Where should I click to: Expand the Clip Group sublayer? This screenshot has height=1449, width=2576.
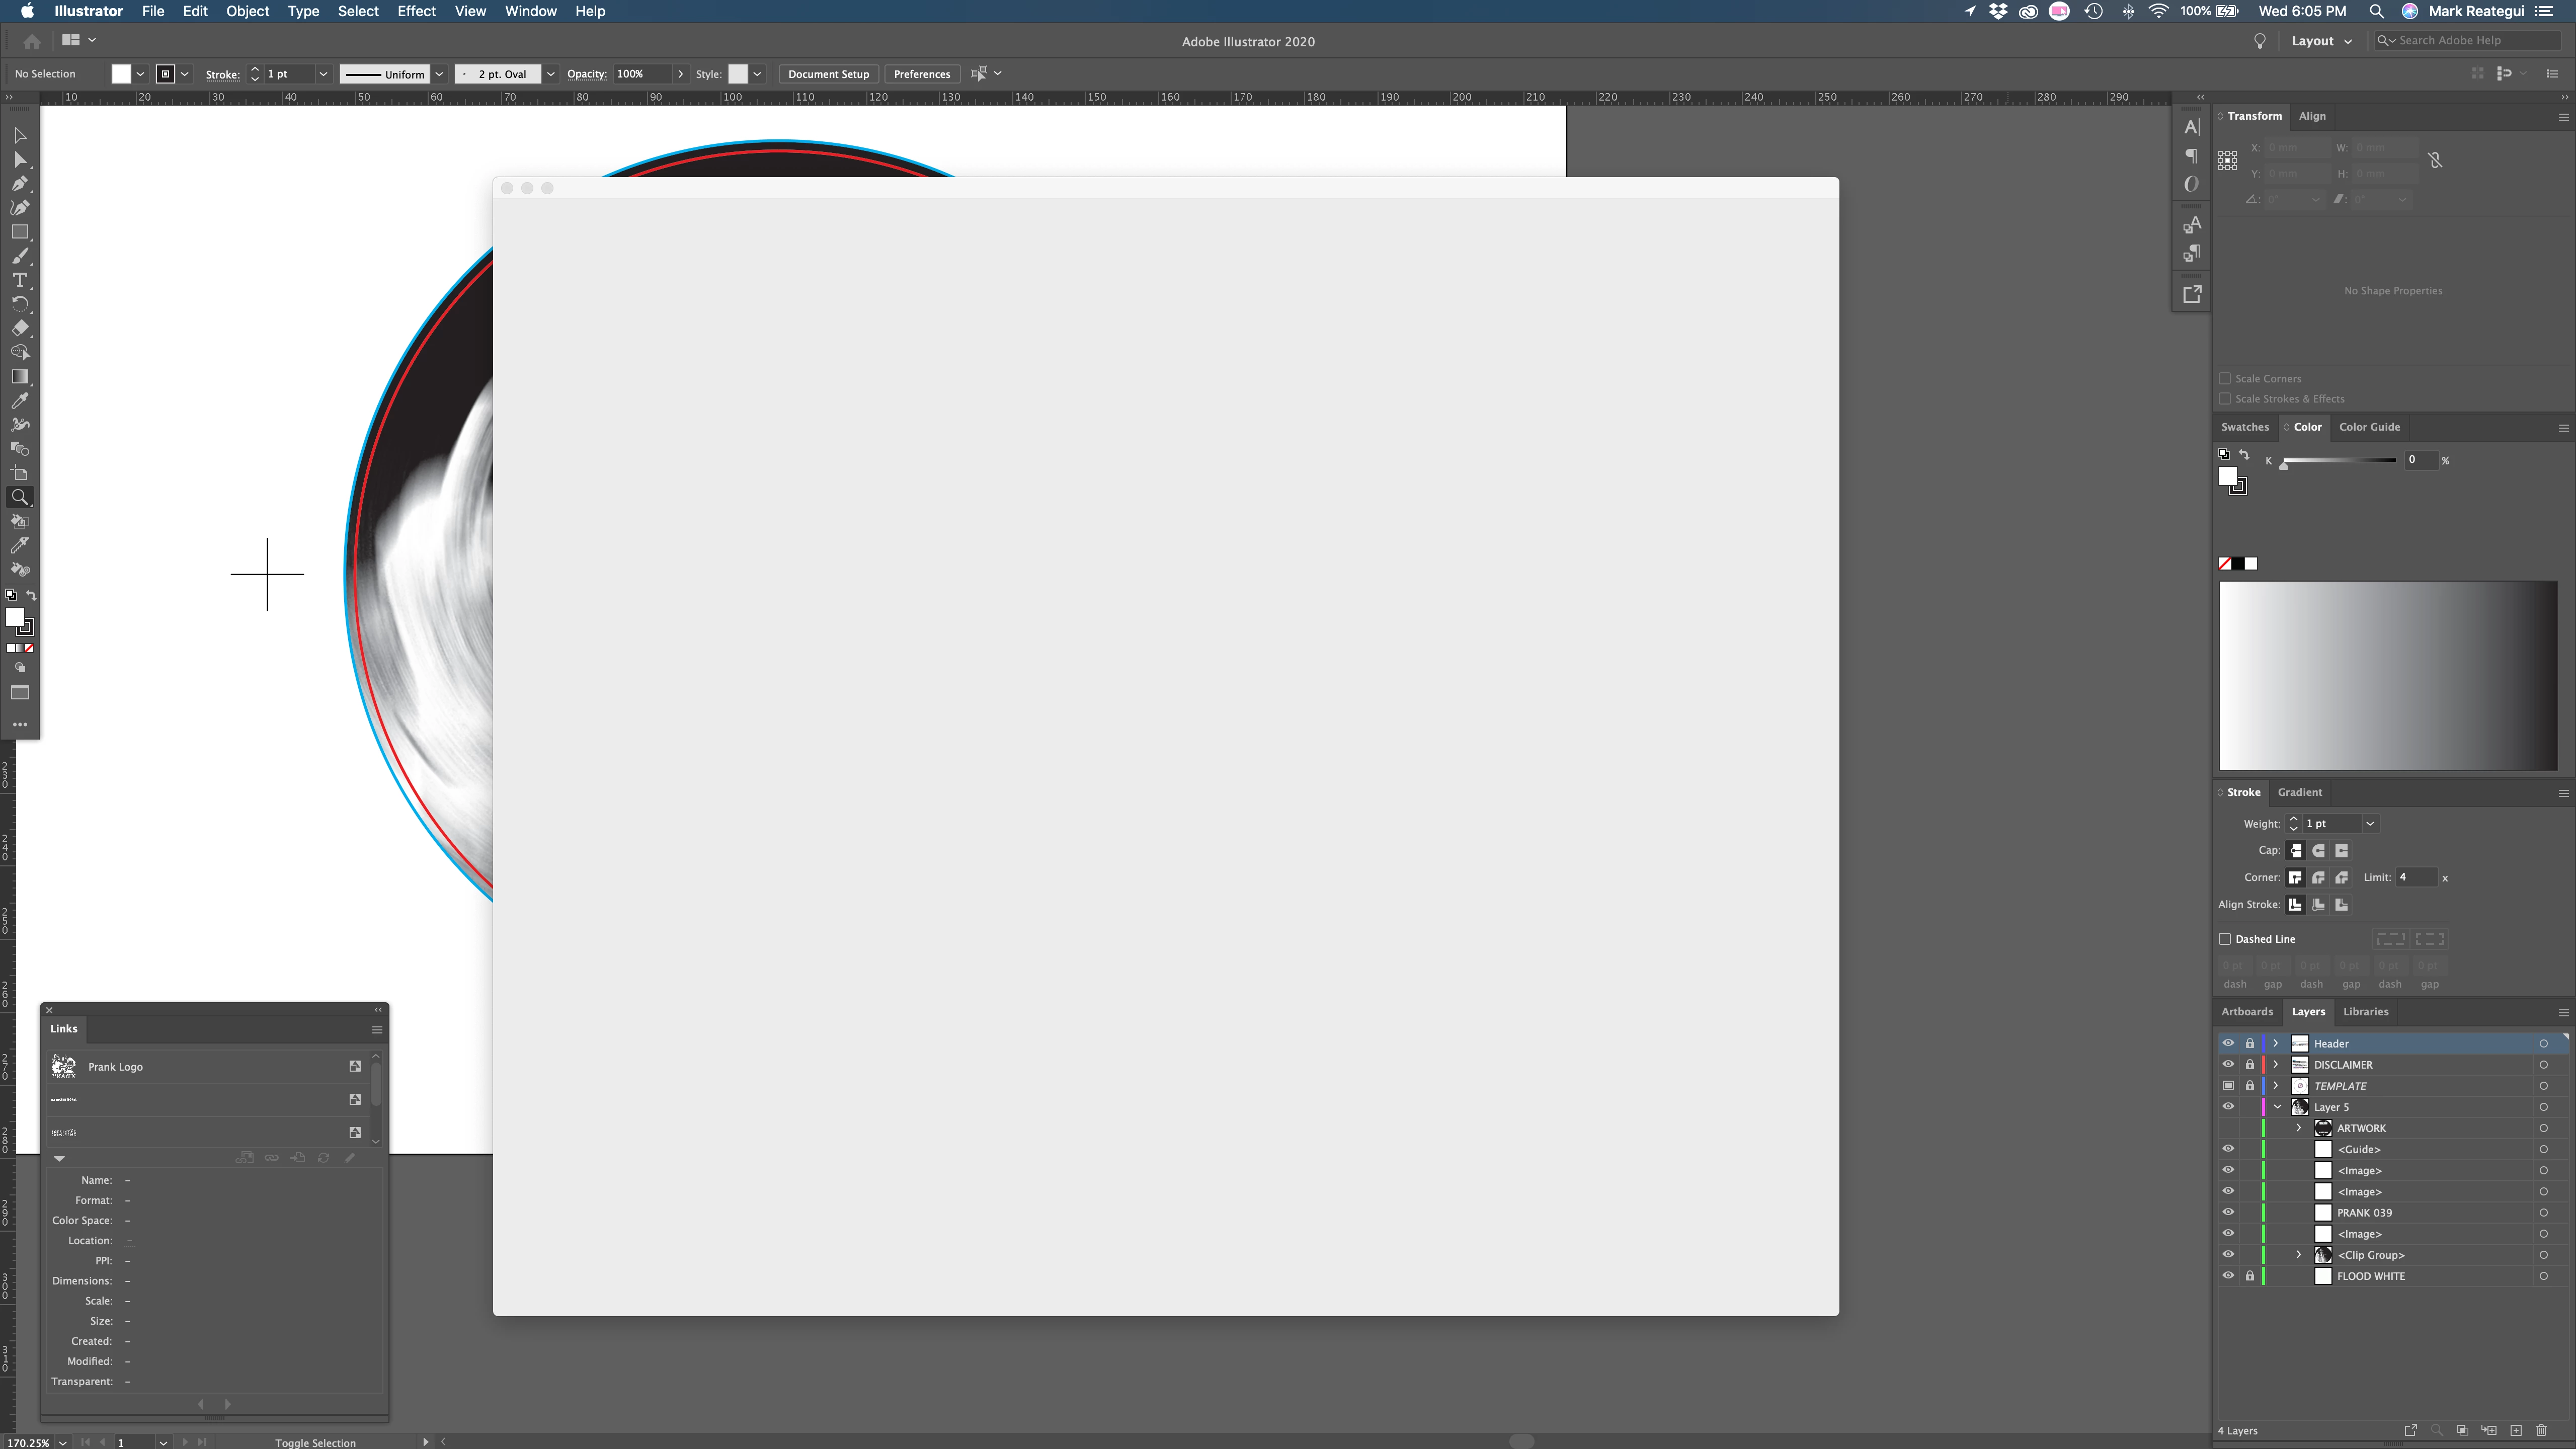[2298, 1255]
